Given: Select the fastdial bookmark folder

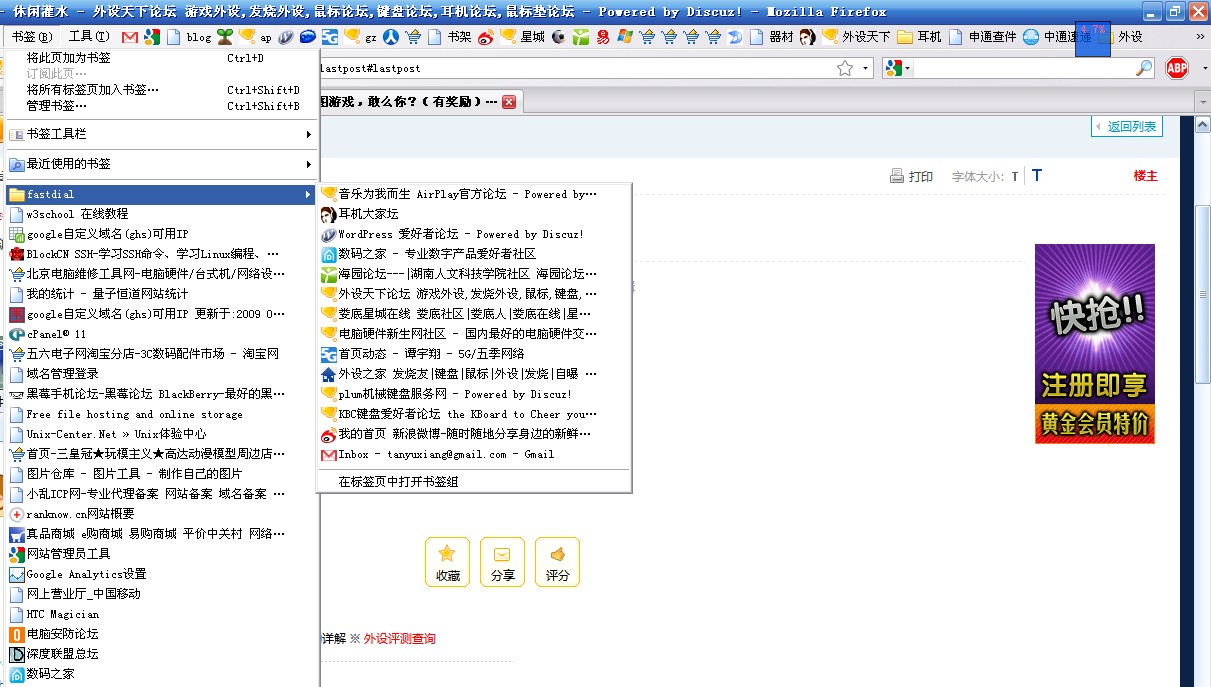Looking at the screenshot, I should (x=162, y=194).
